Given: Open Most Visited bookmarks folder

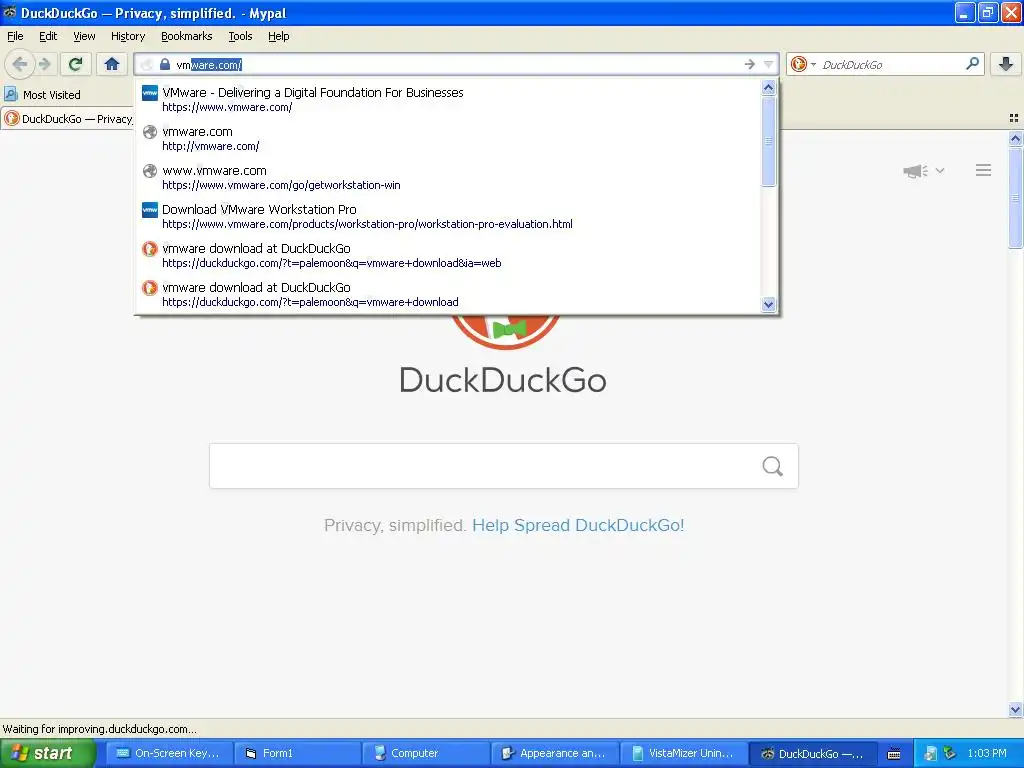Looking at the screenshot, I should [42, 95].
